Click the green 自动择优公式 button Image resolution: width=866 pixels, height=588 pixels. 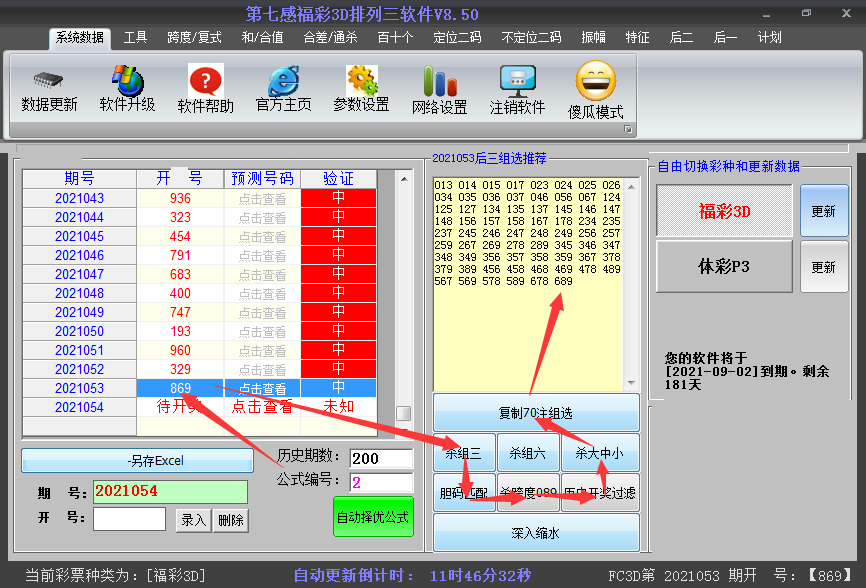(x=373, y=517)
